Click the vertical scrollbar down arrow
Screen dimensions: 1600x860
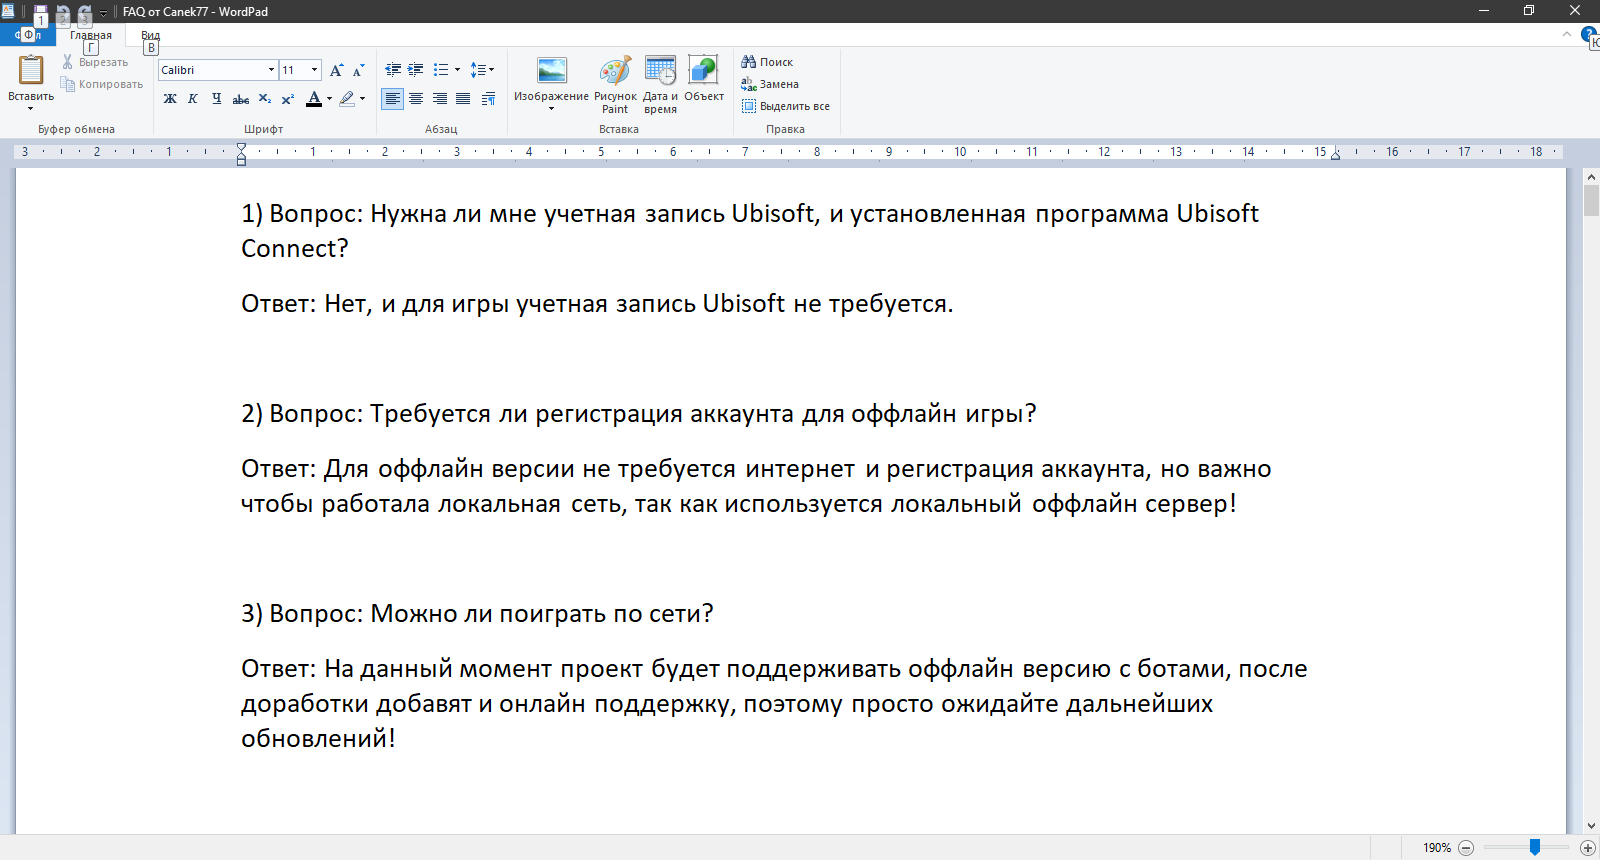[1591, 826]
